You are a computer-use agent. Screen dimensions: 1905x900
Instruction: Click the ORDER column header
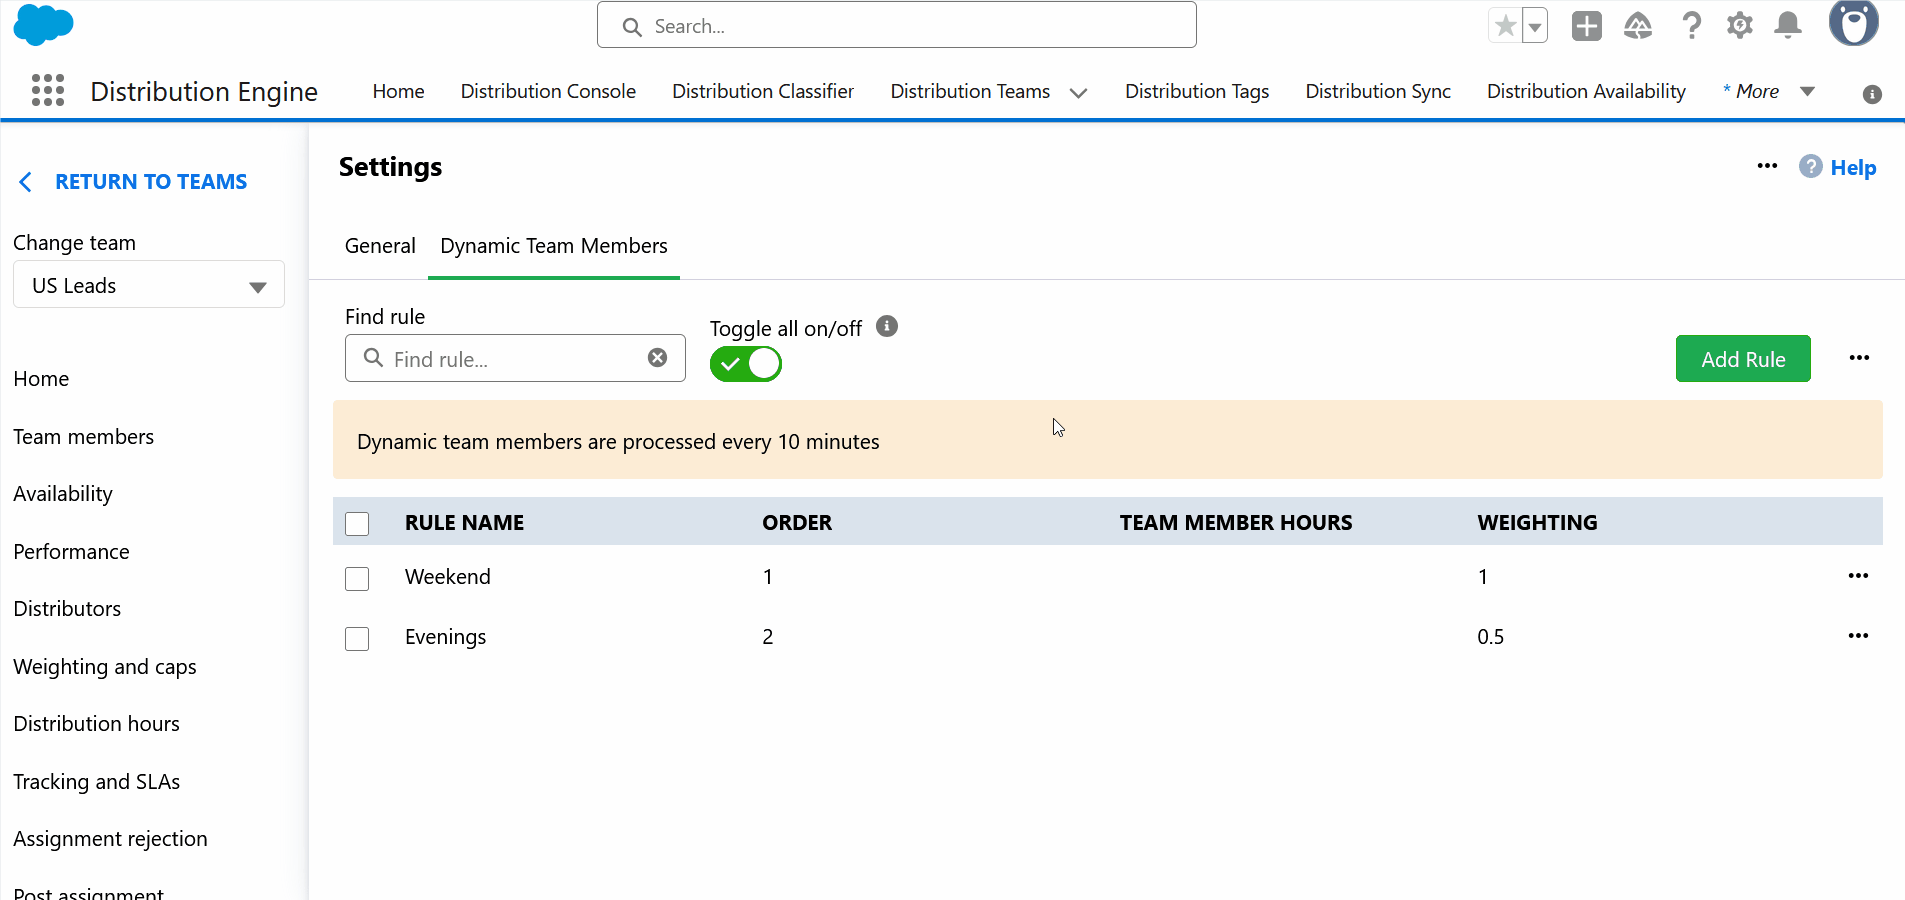pyautogui.click(x=797, y=523)
